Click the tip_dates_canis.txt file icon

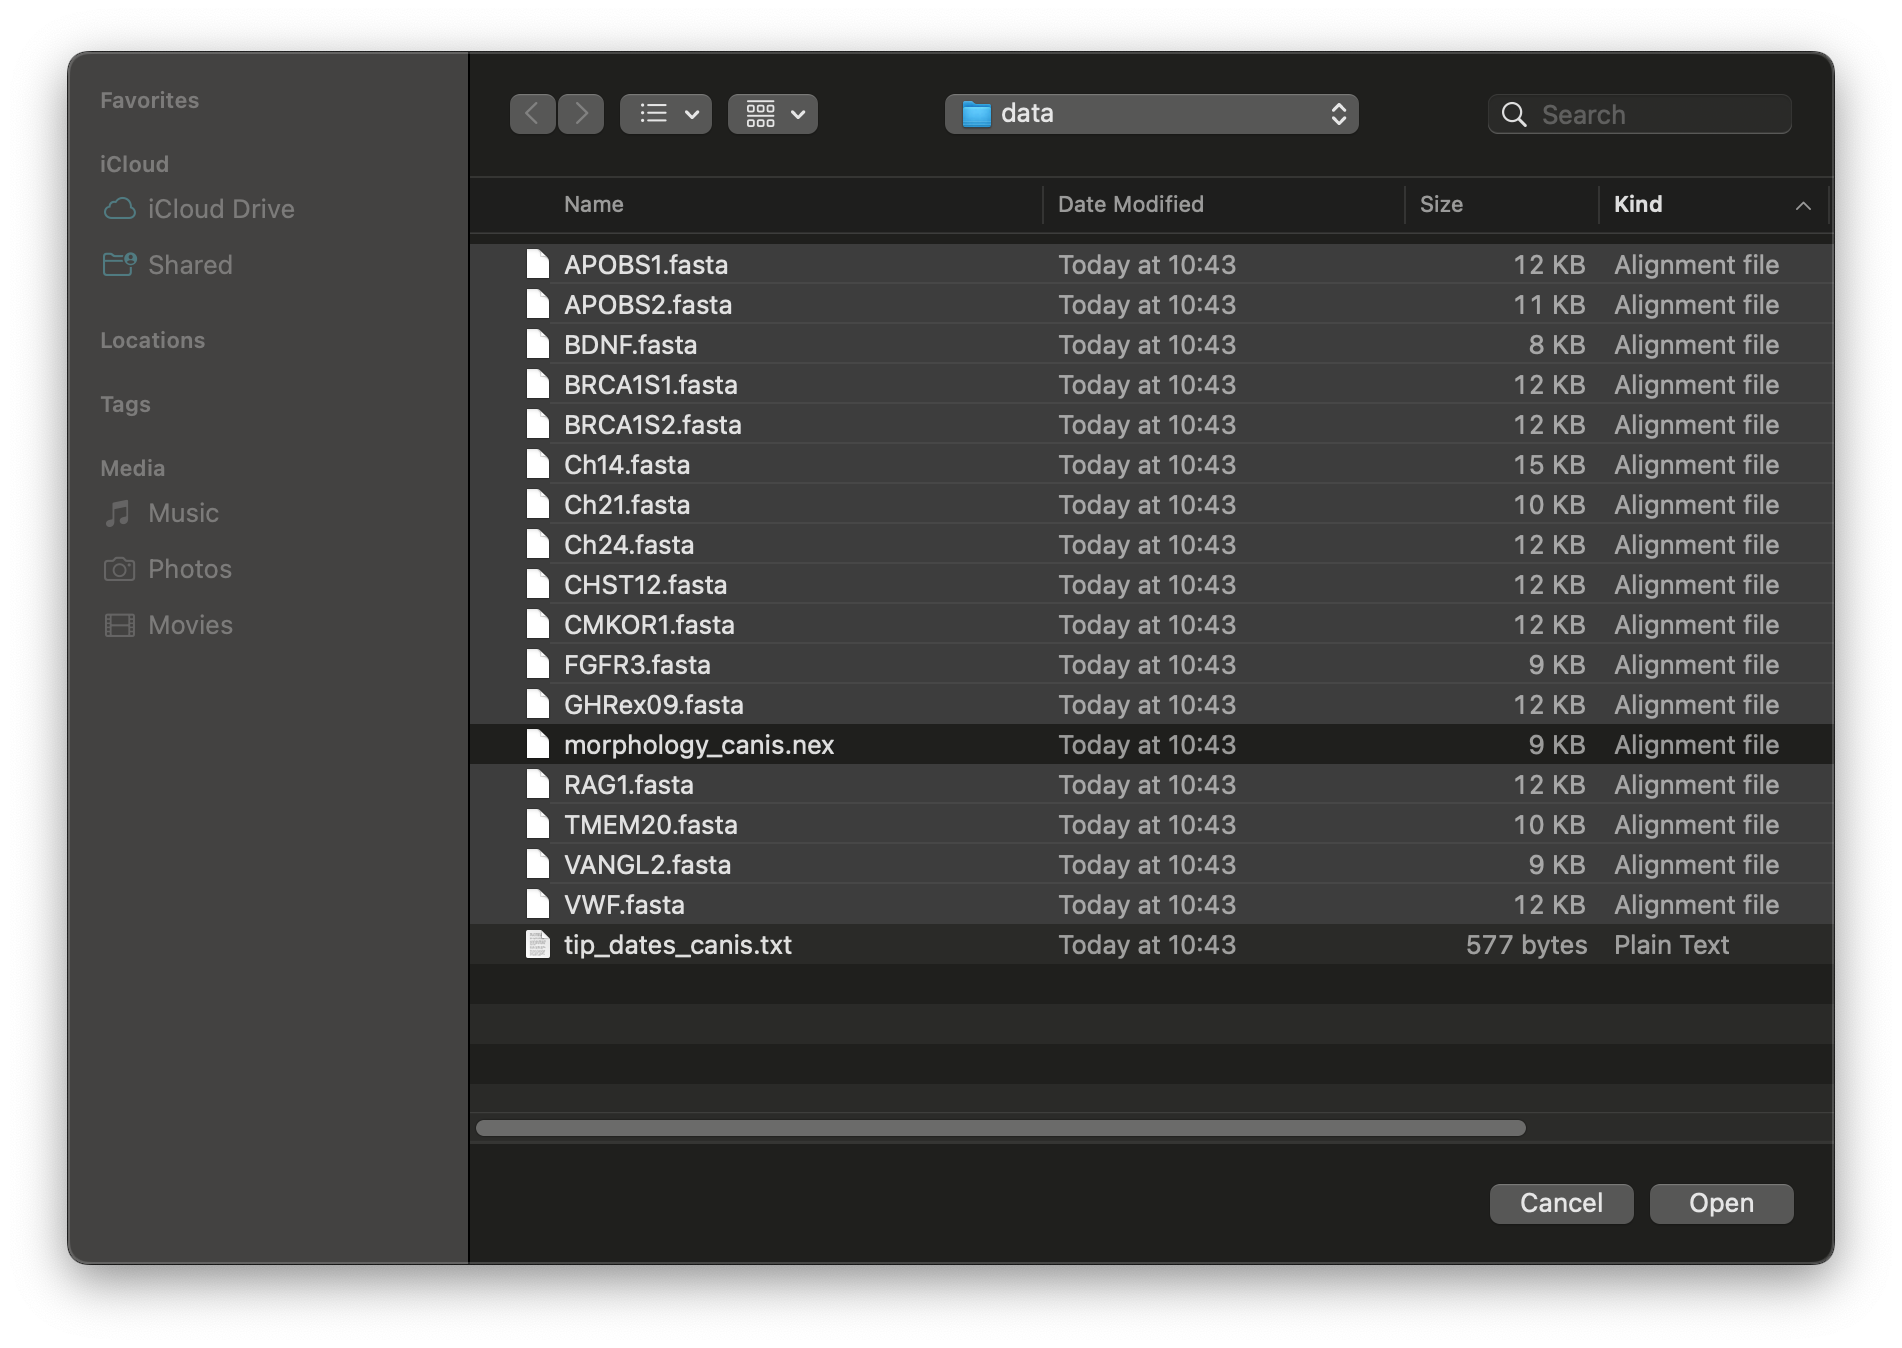coord(538,945)
